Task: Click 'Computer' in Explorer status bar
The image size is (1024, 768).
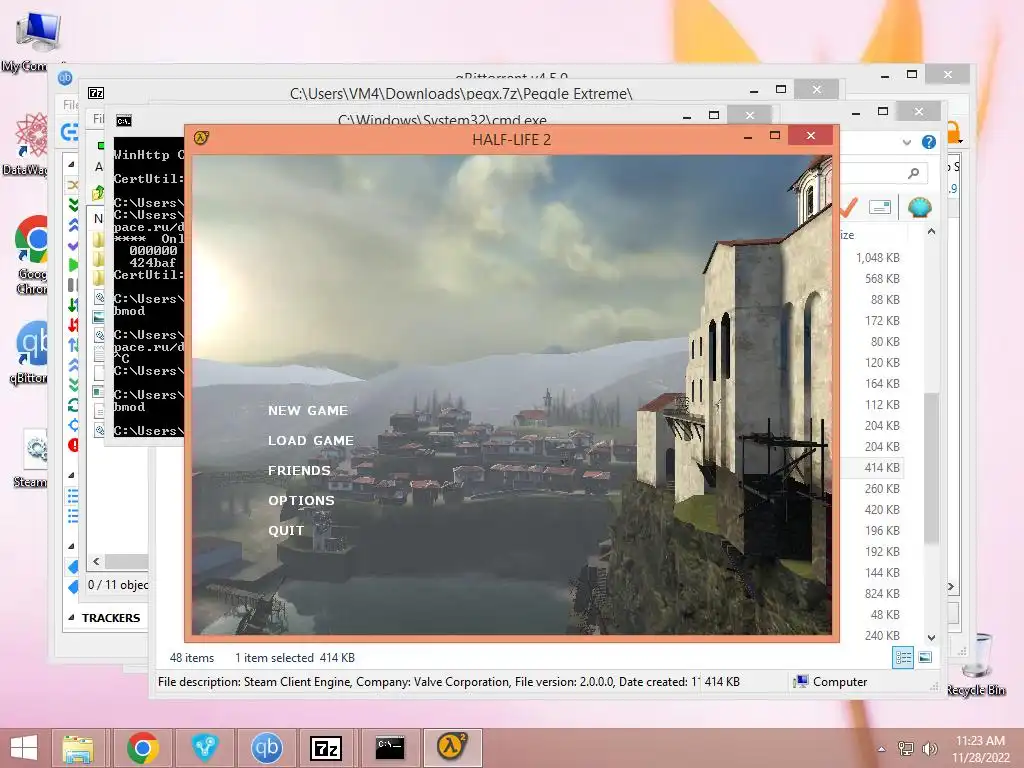Action: pos(840,682)
